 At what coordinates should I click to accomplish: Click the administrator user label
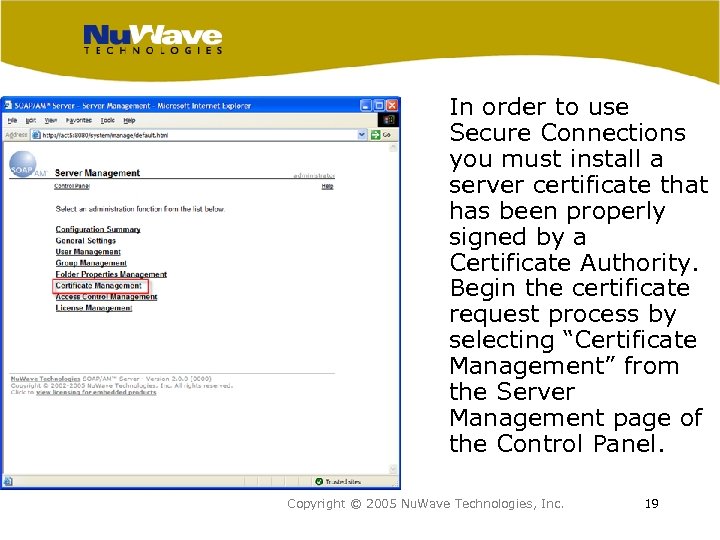coord(314,175)
